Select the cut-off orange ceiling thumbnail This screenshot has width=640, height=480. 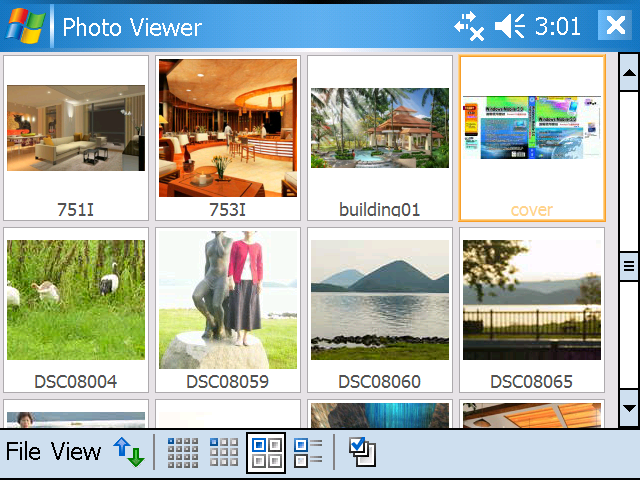coord(532,416)
